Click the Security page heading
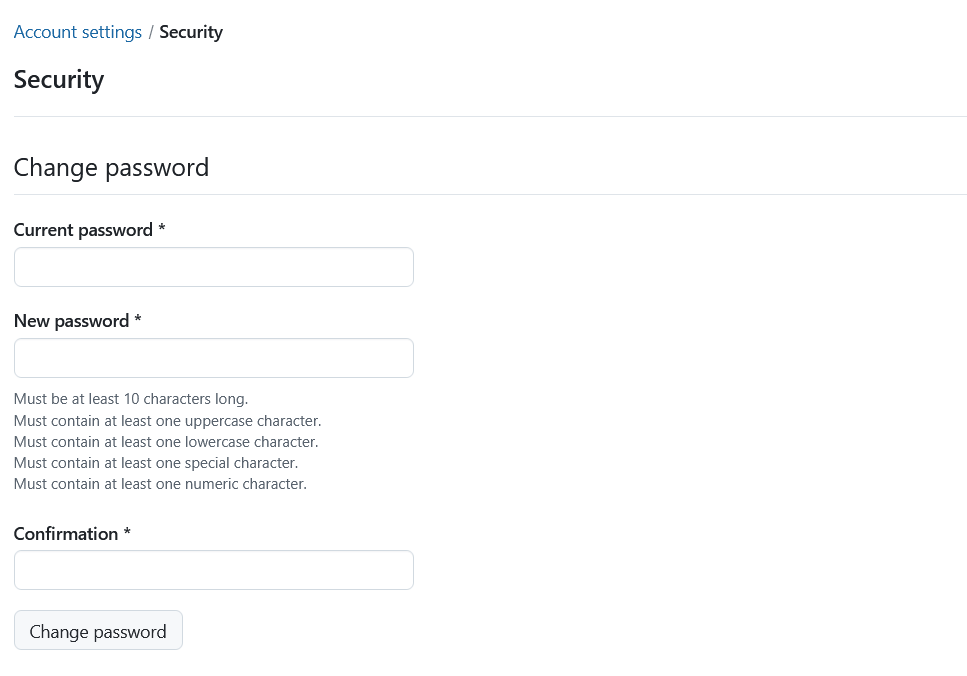Screen dimensions: 967x676 (x=59, y=80)
